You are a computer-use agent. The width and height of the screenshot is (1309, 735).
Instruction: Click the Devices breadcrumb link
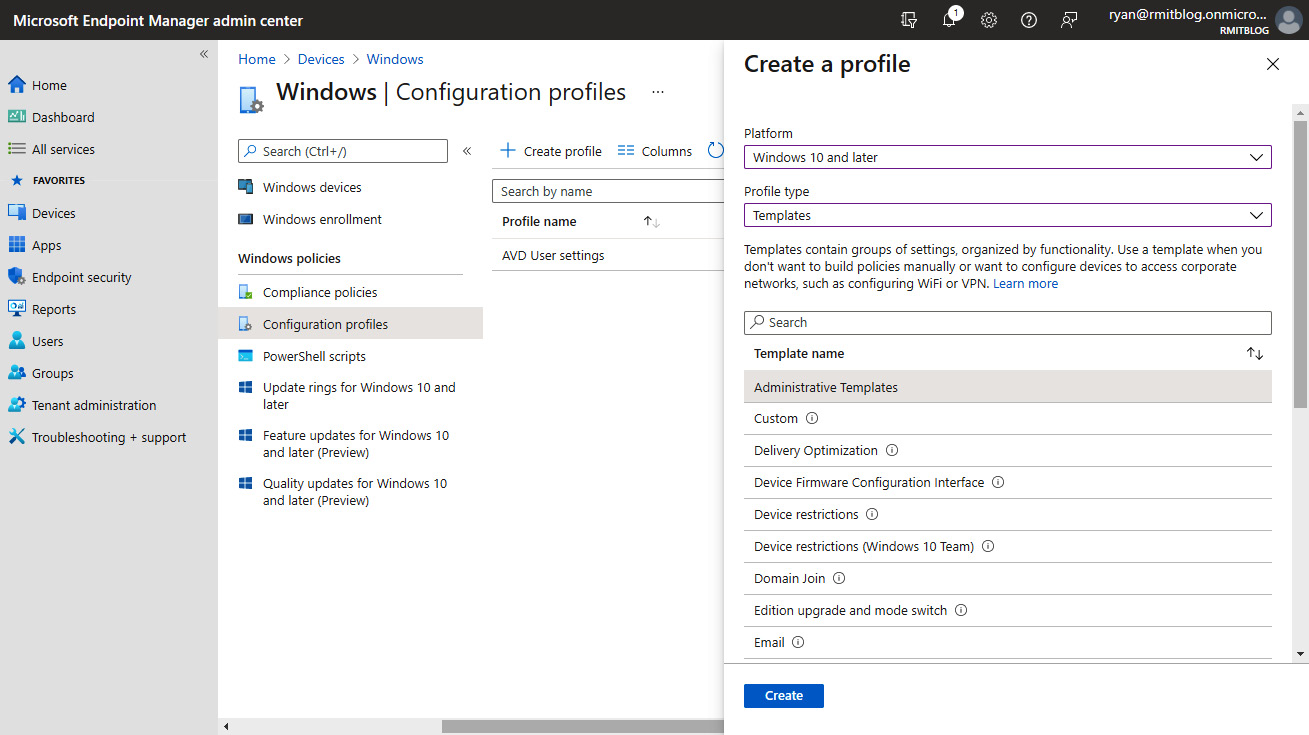click(321, 59)
